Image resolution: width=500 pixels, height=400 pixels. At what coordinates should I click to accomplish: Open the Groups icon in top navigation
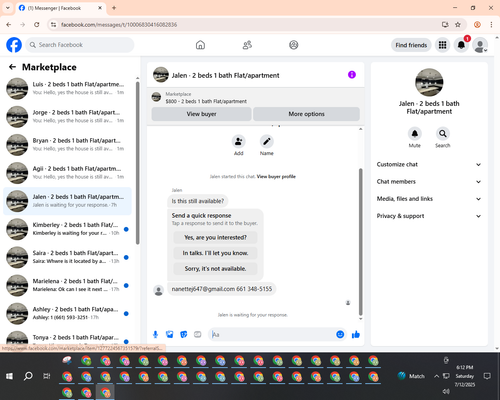click(294, 45)
